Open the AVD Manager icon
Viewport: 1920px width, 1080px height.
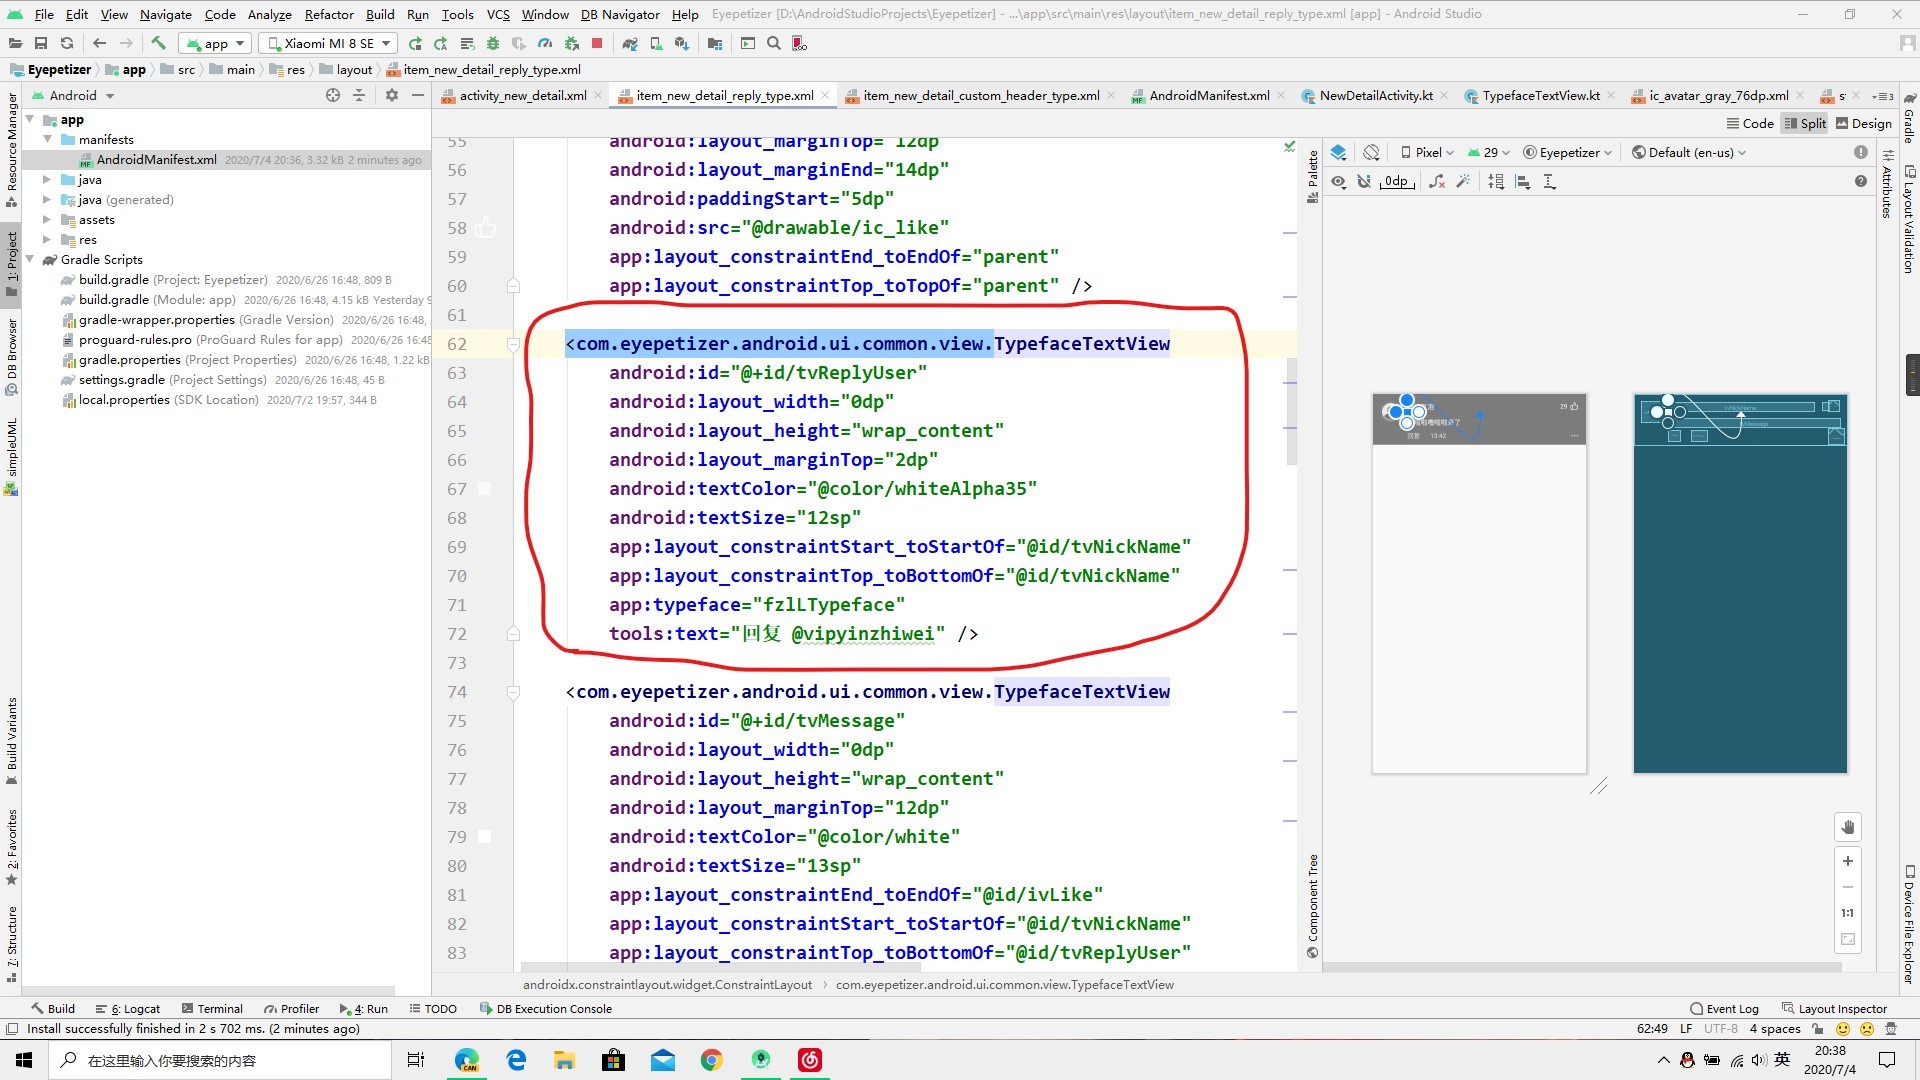pyautogui.click(x=655, y=43)
